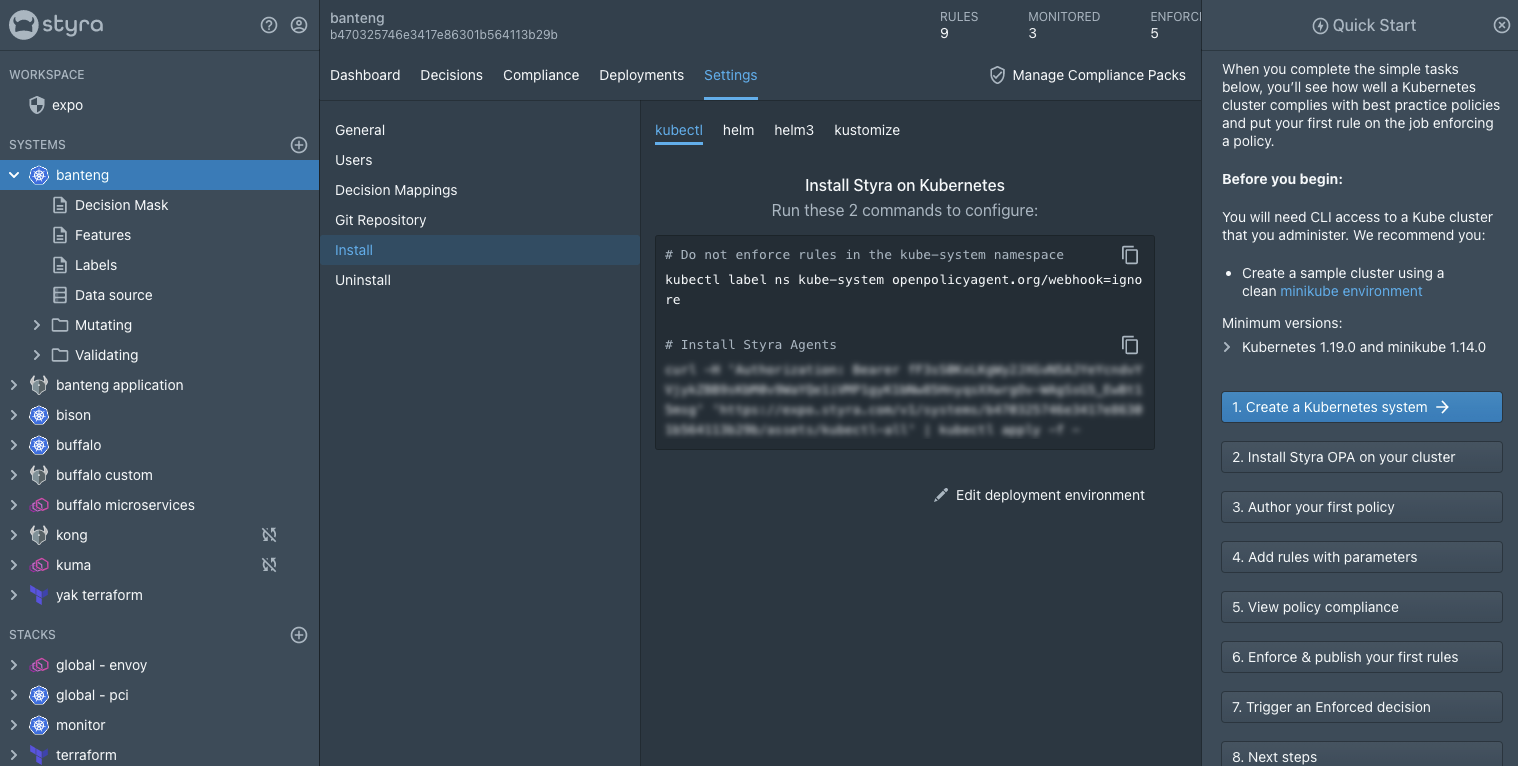Click the Decision Mask document icon
The width and height of the screenshot is (1518, 766).
click(59, 205)
